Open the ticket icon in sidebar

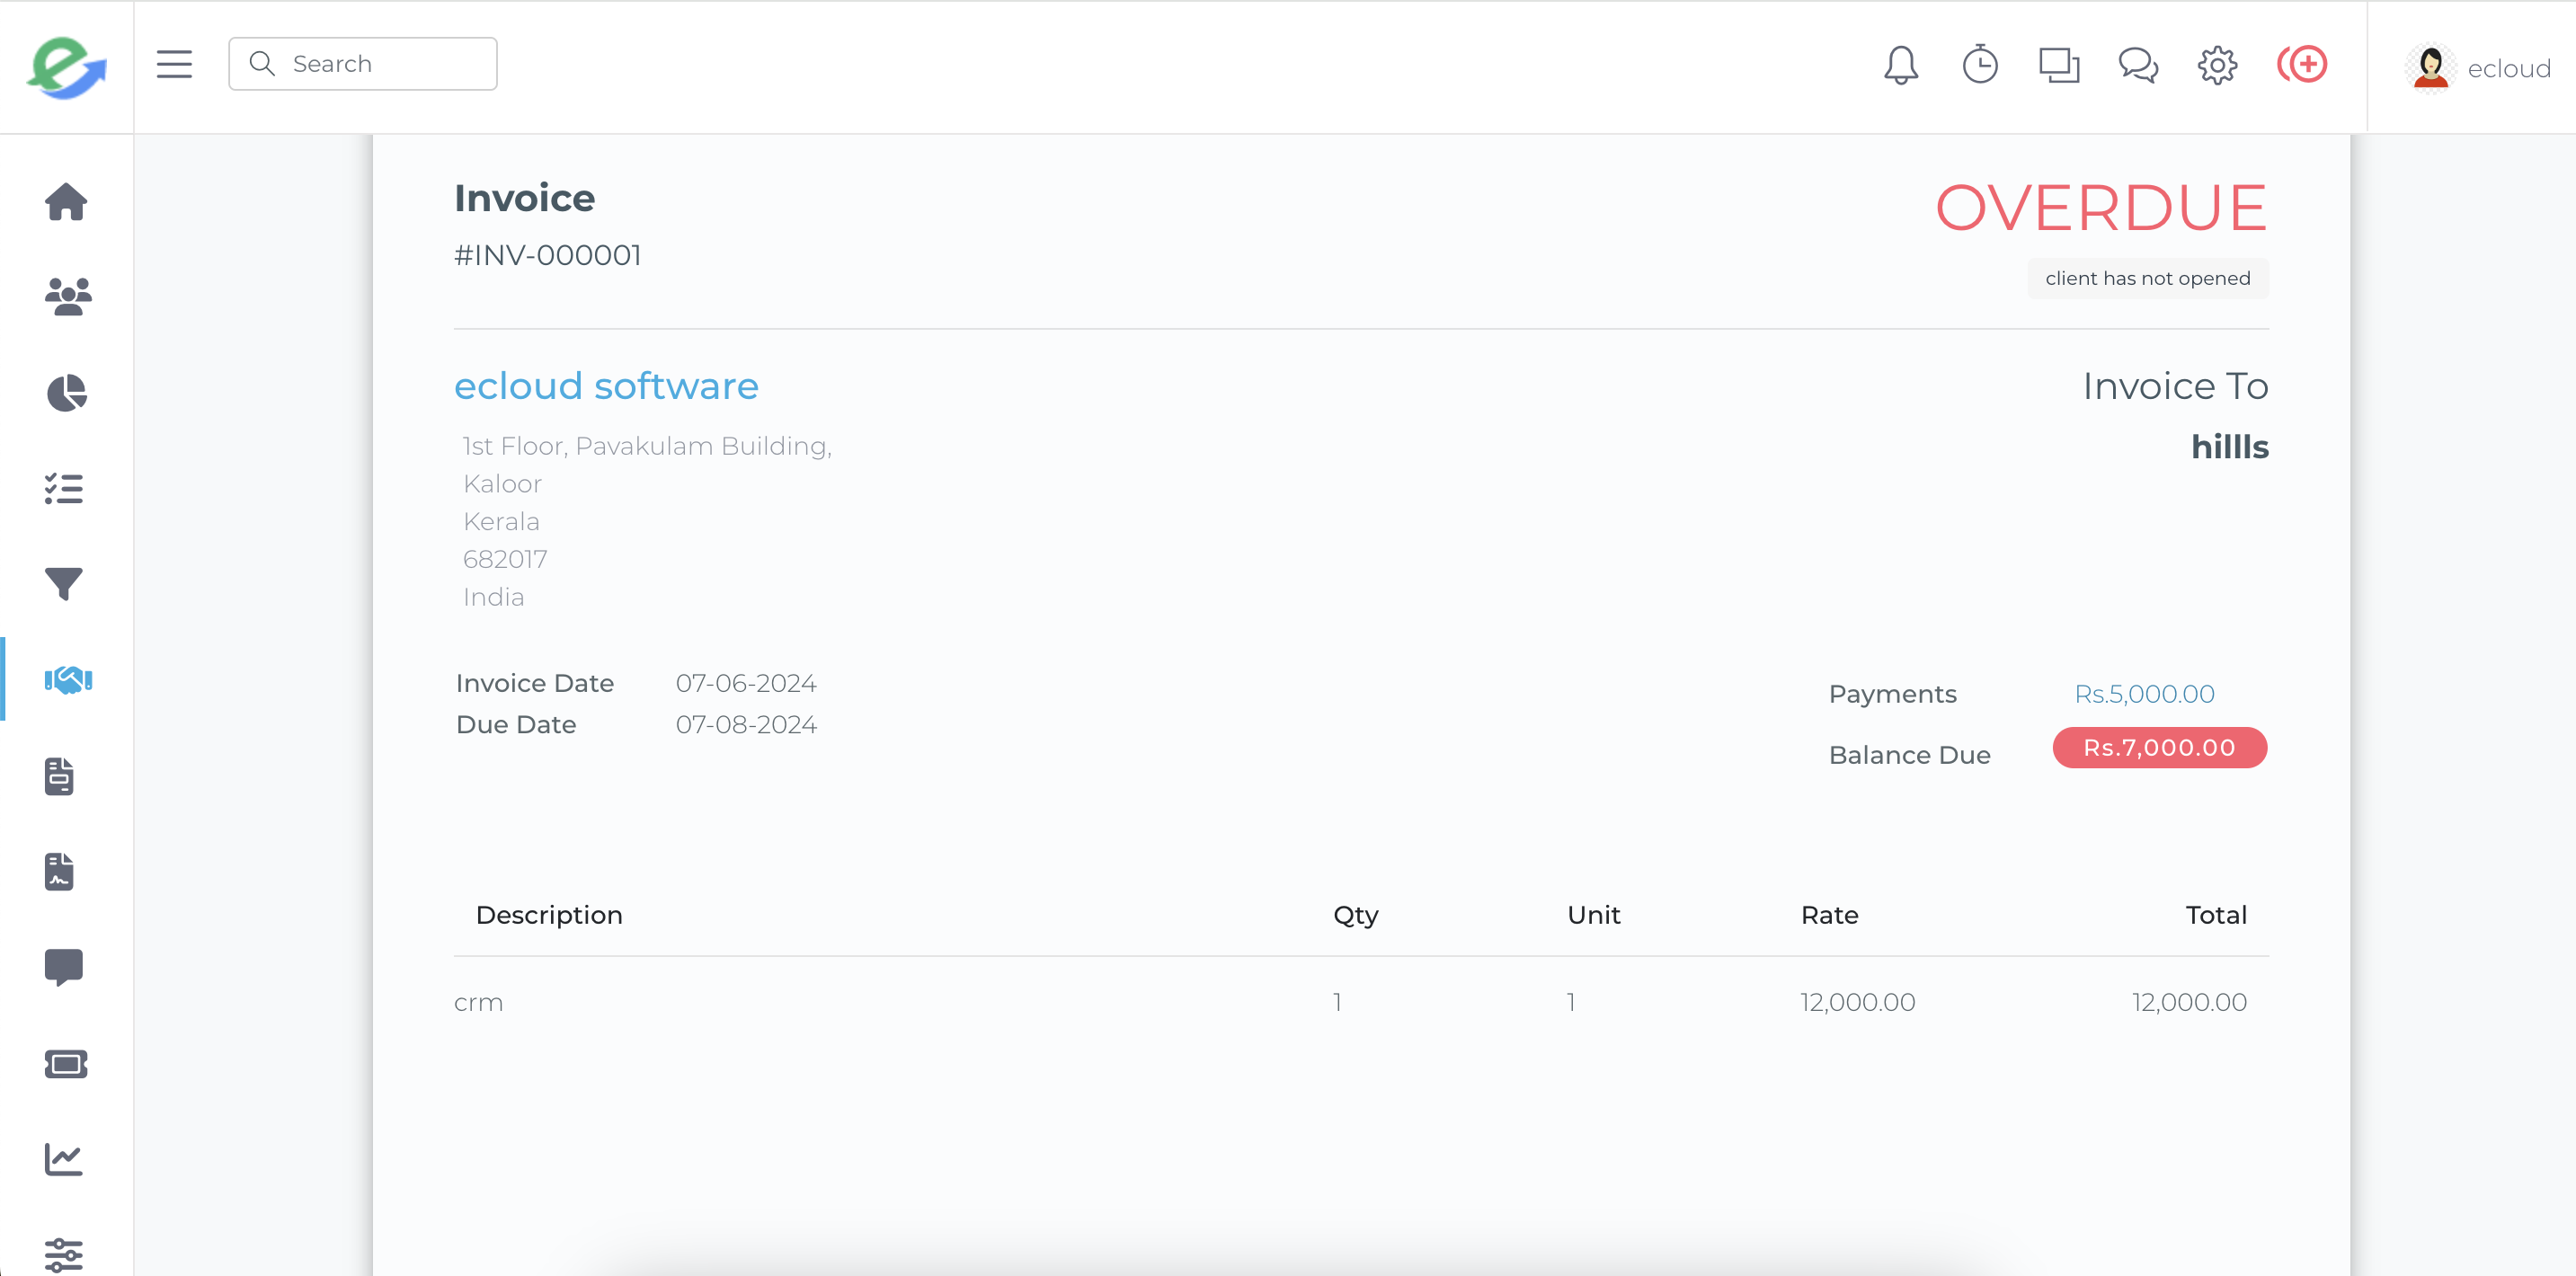[66, 1063]
